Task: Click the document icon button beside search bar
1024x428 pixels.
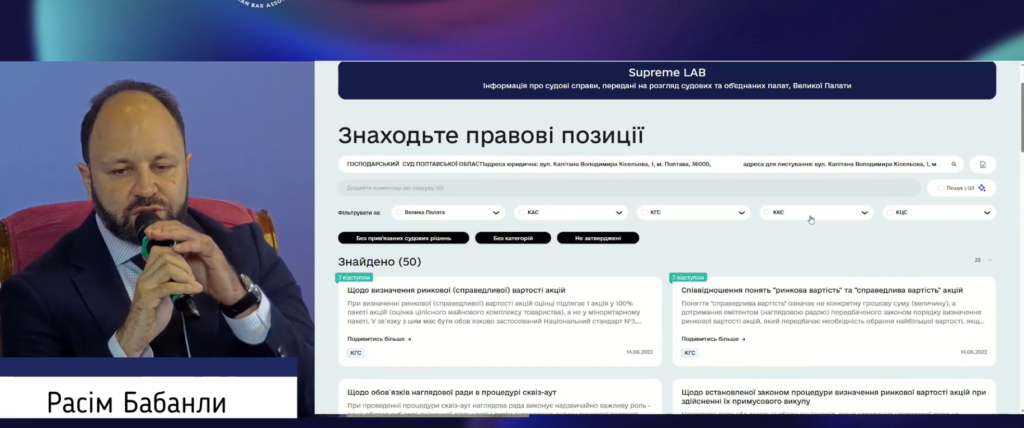Action: 983,164
